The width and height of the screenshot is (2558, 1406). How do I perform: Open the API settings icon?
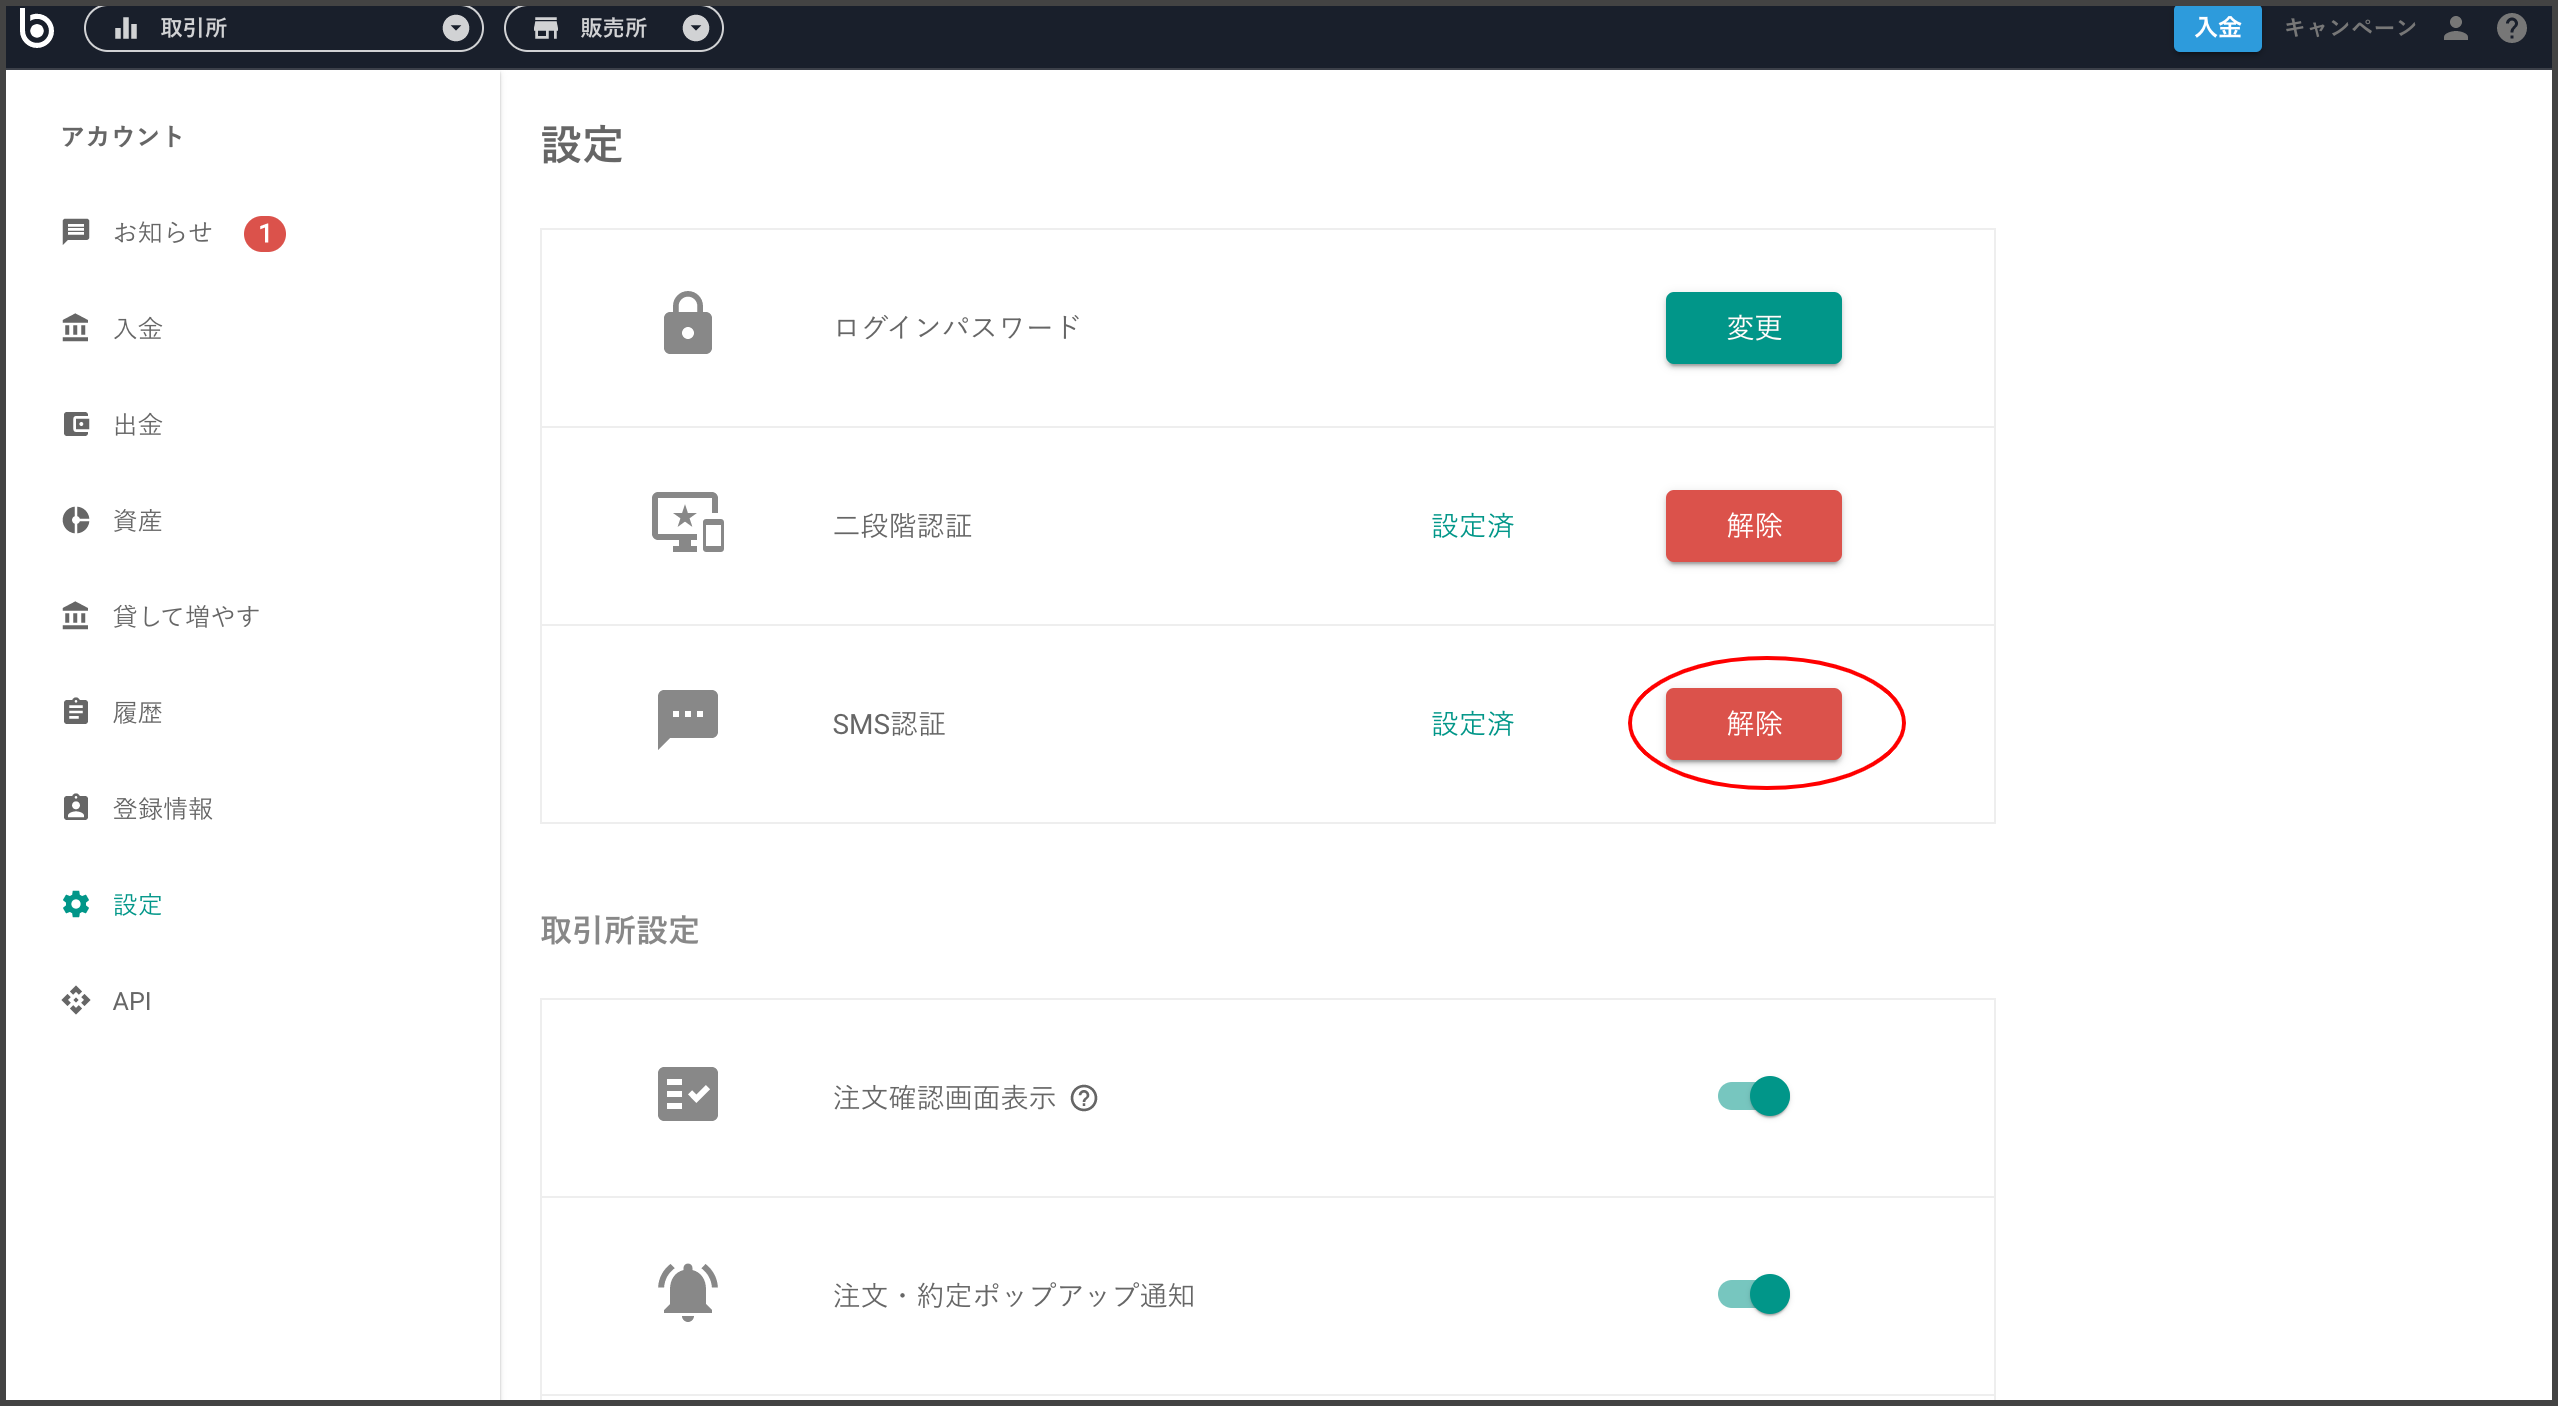click(77, 1001)
